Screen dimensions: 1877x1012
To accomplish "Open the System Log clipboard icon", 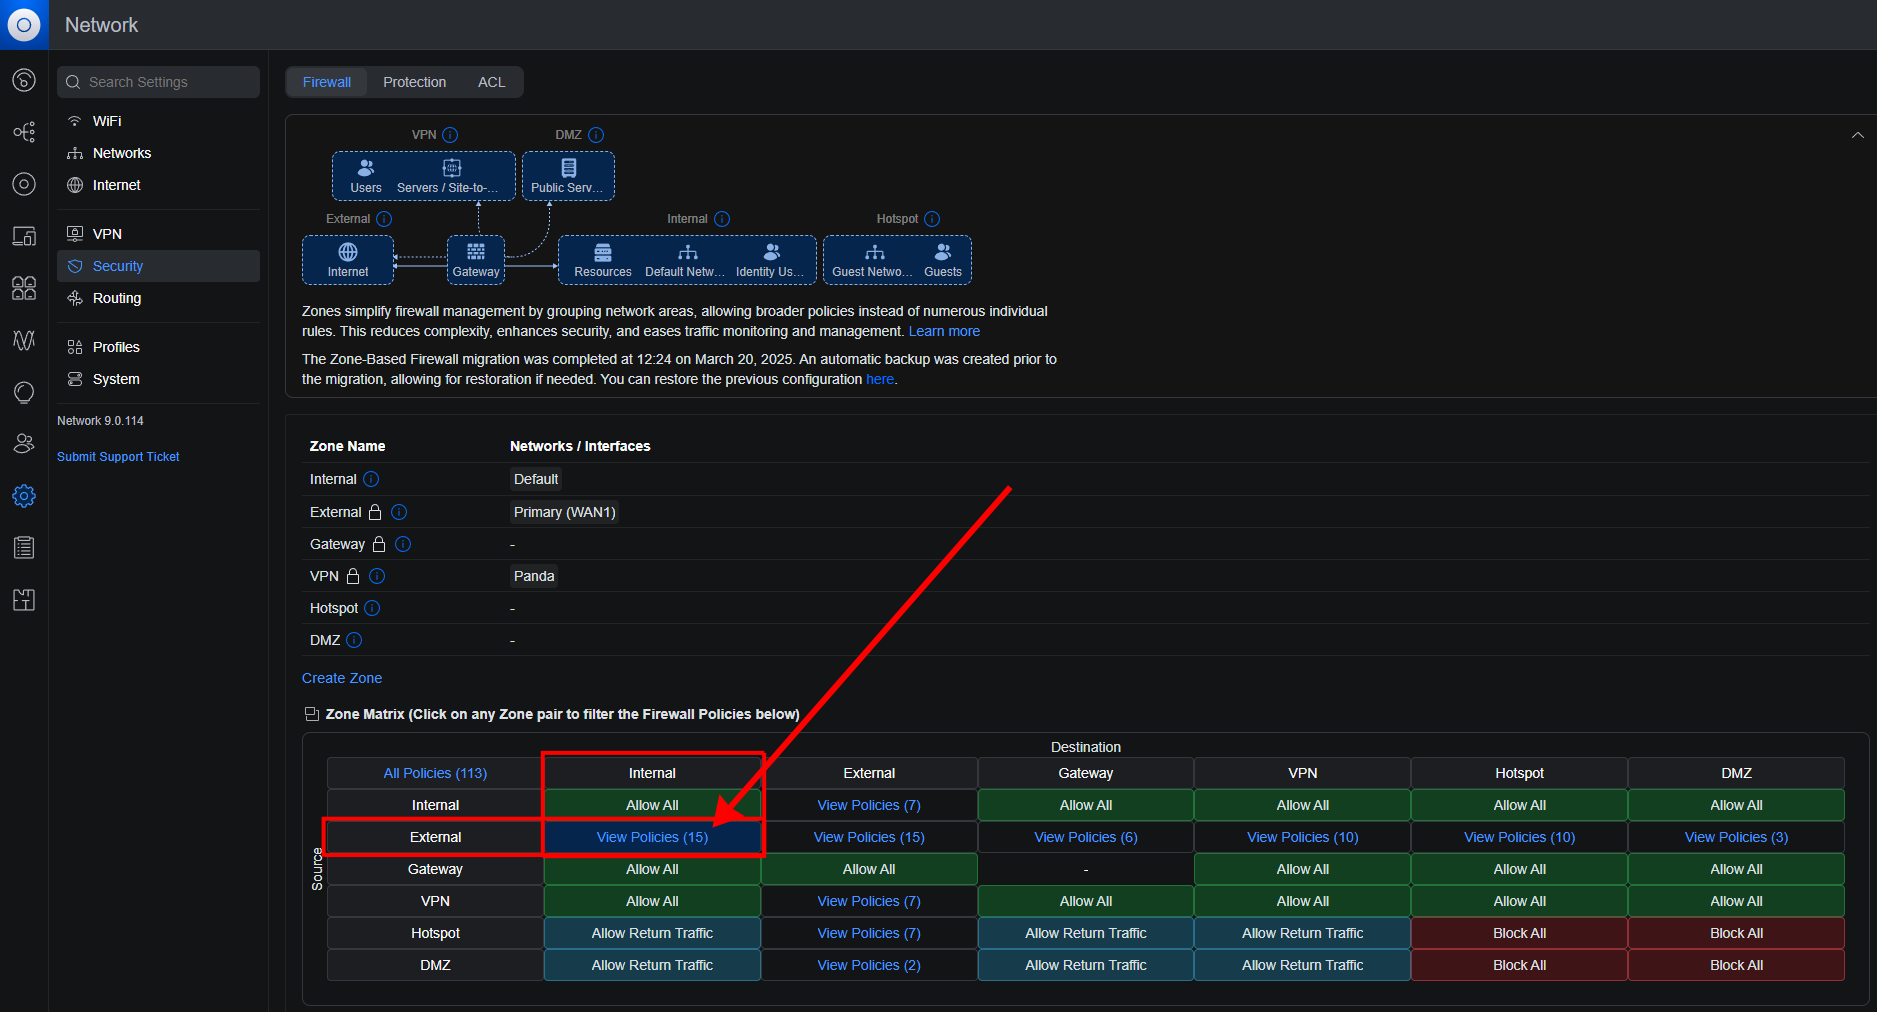I will (24, 547).
